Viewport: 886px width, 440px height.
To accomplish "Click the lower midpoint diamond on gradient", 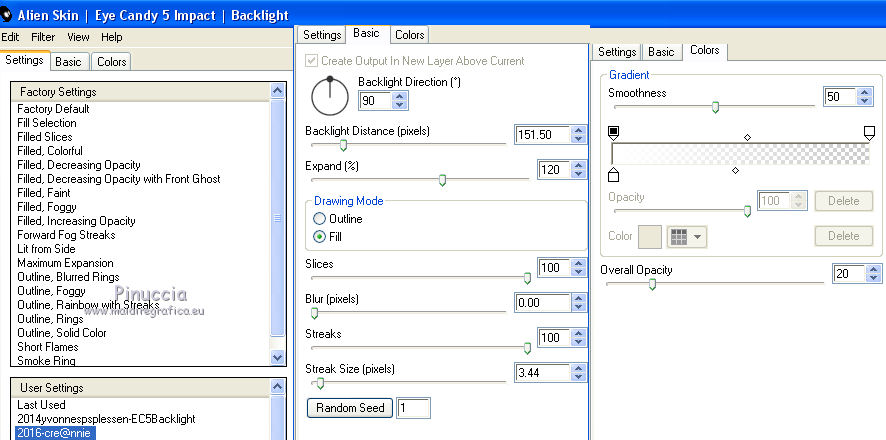I will (x=735, y=171).
